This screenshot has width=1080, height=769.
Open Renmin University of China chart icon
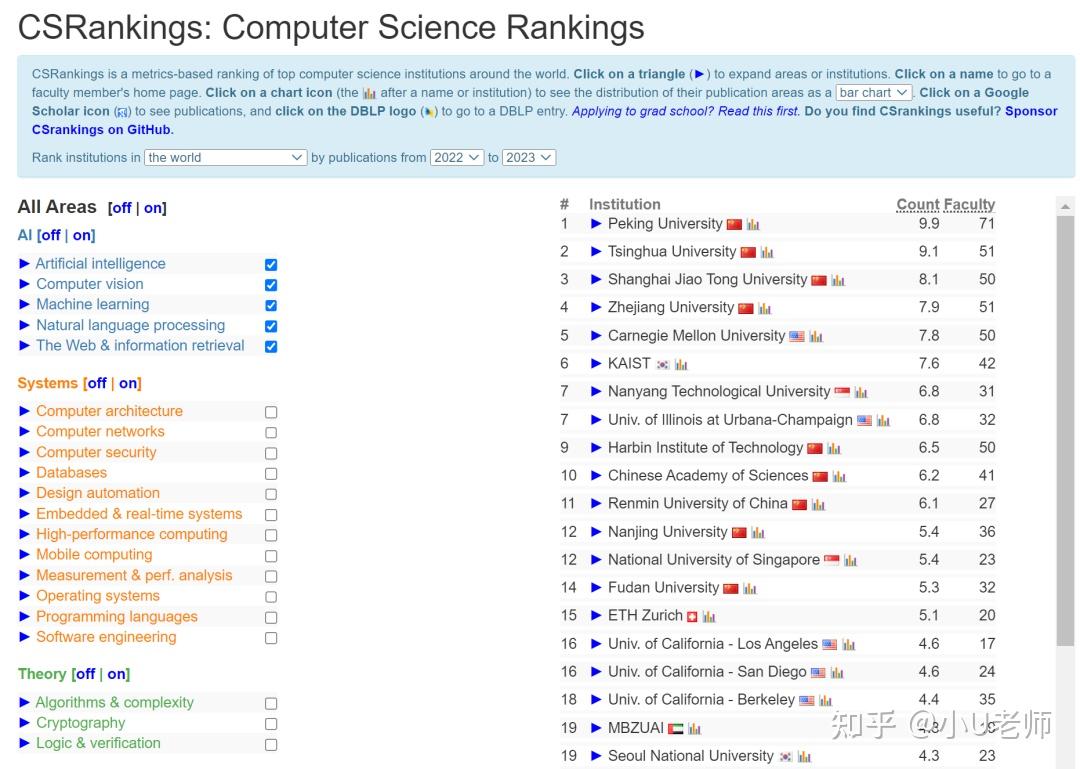click(818, 505)
